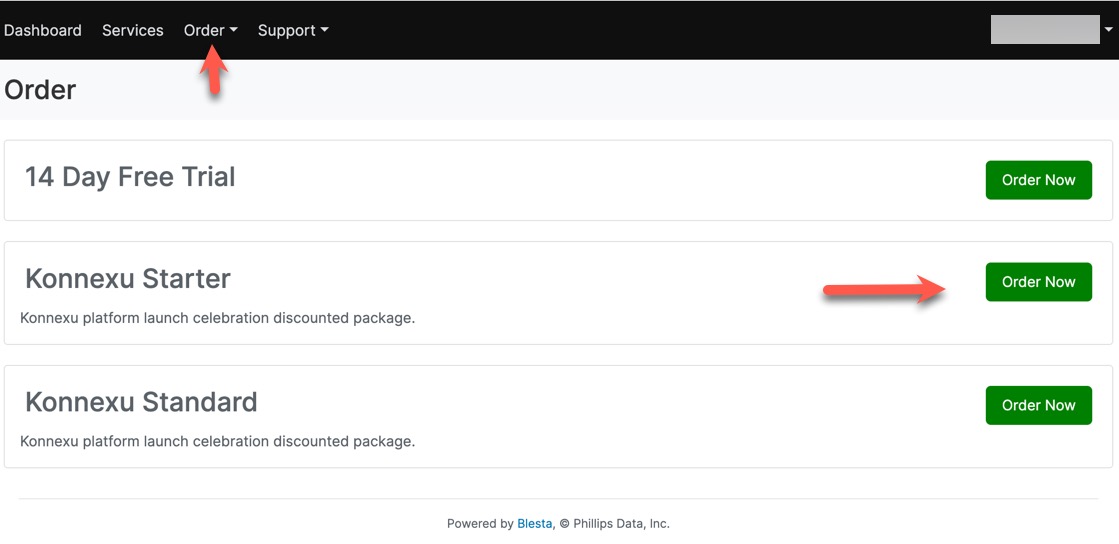
Task: Follow the Blesta link in the footer
Action: tap(534, 523)
